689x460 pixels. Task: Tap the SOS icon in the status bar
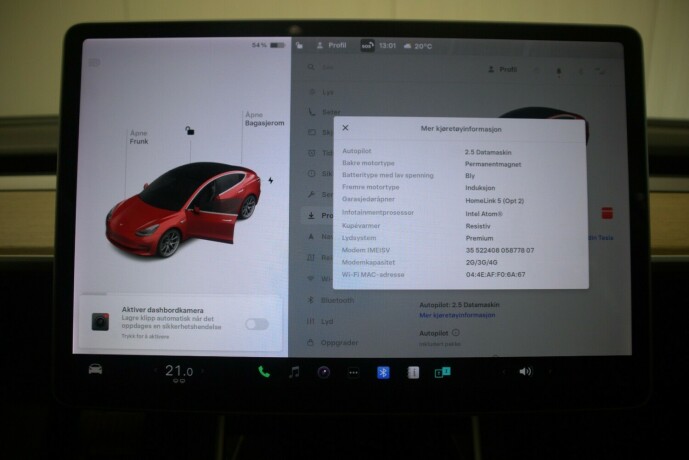367,46
